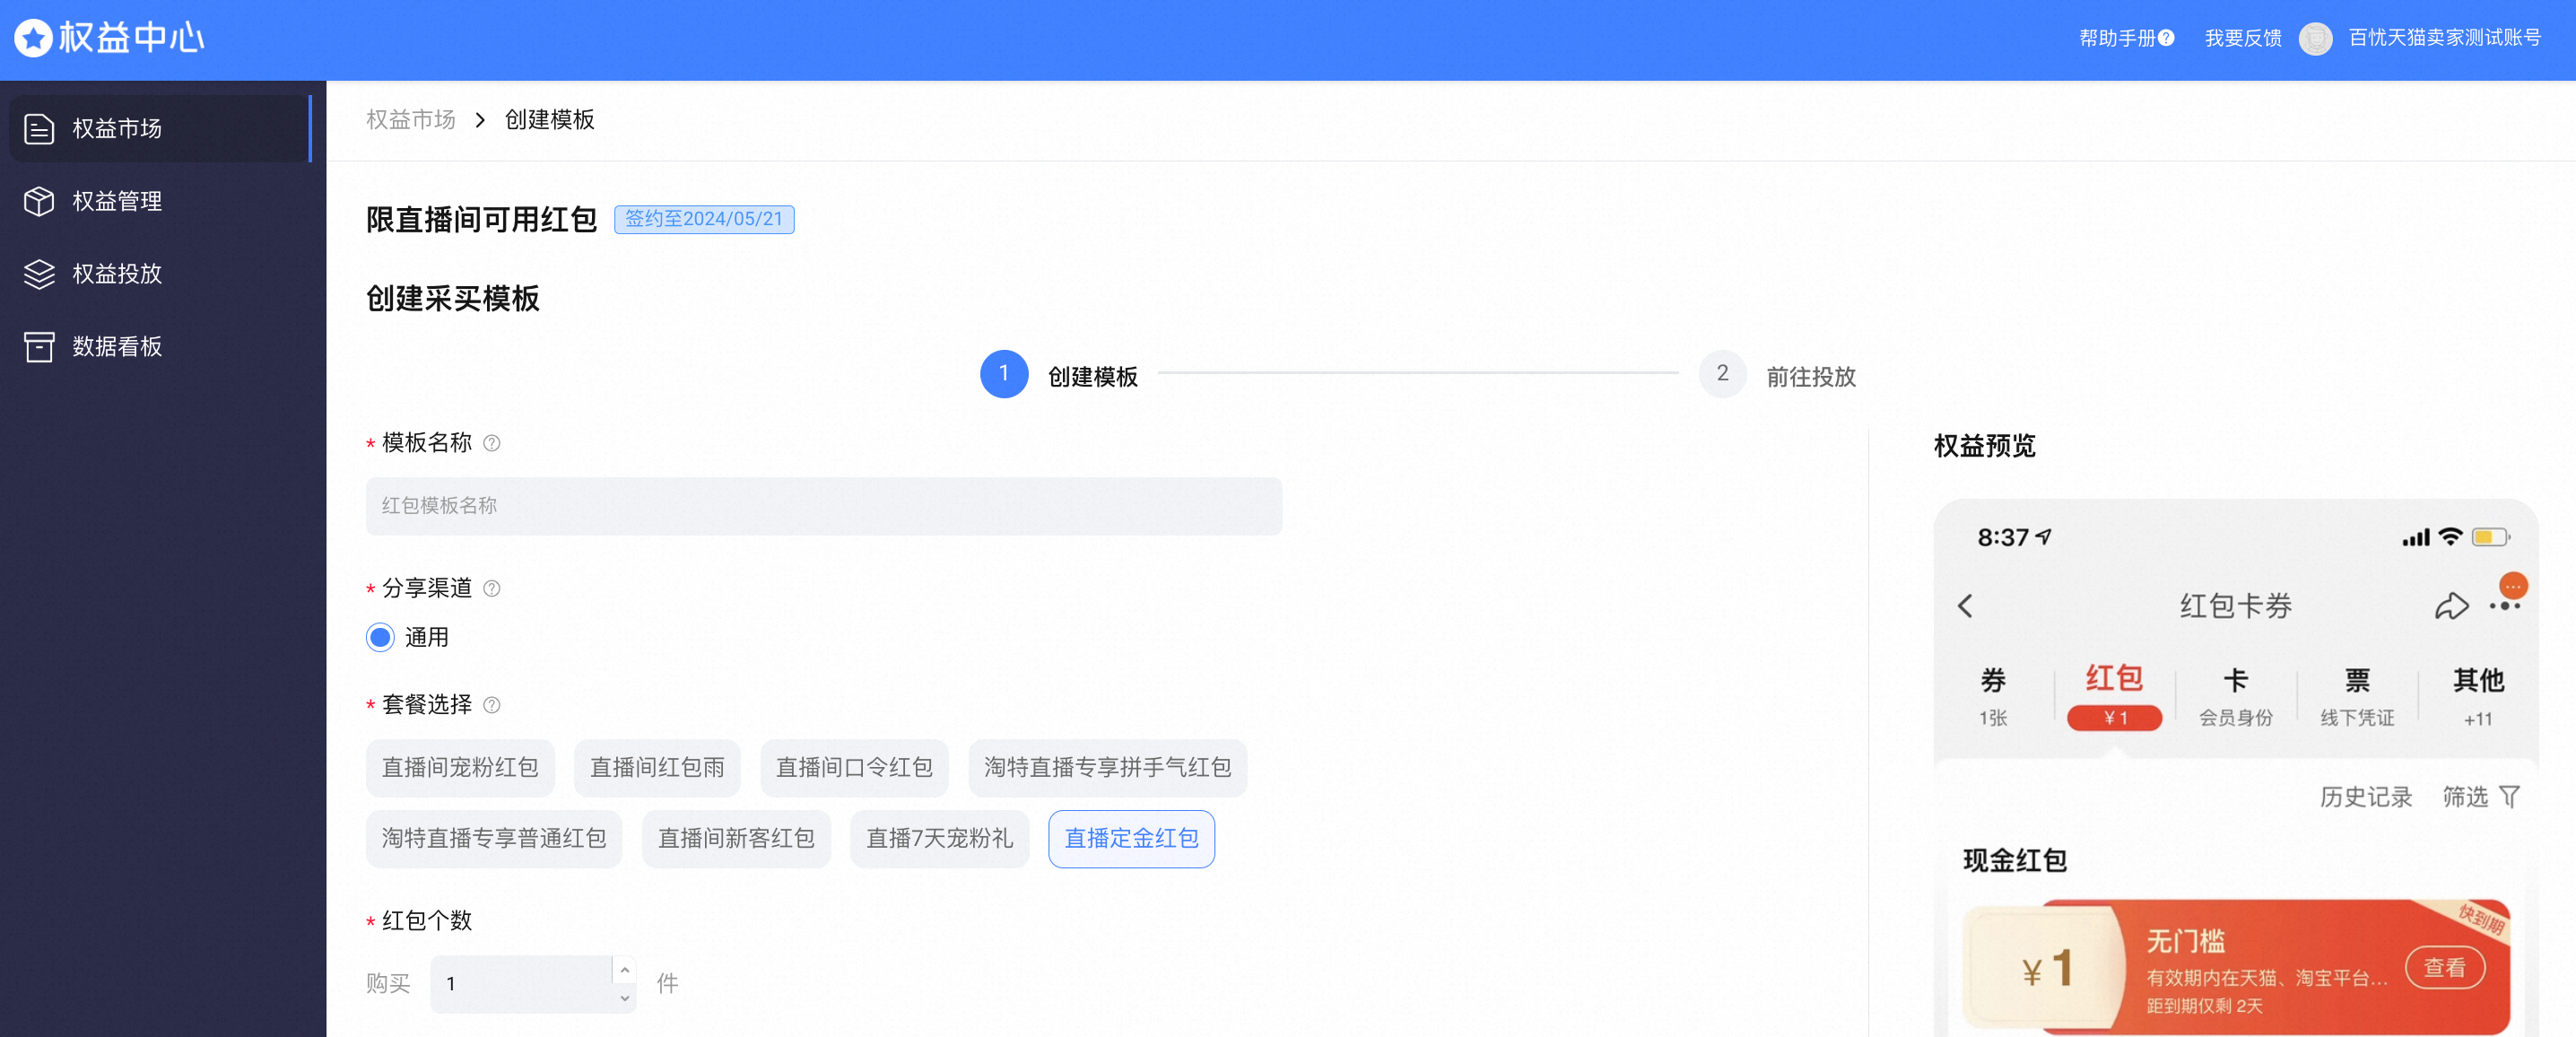The width and height of the screenshot is (2576, 1037).
Task: Click the 权益管理 cube icon
Action: click(39, 201)
